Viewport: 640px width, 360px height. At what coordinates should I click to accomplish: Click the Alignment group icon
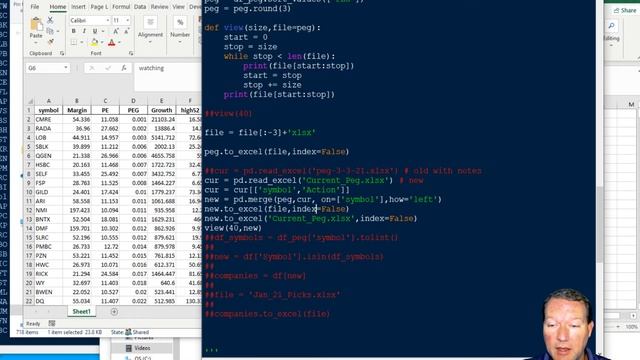click(150, 22)
